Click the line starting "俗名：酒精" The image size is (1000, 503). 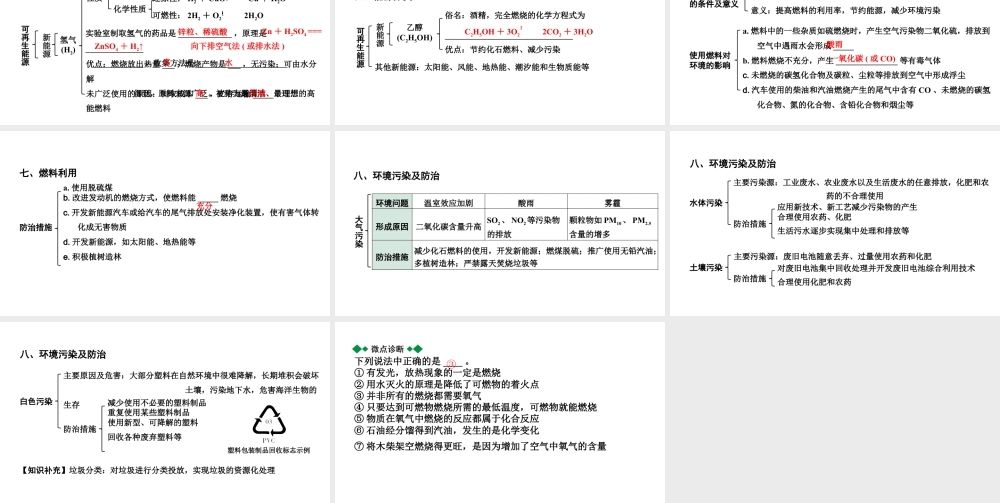tap(515, 15)
